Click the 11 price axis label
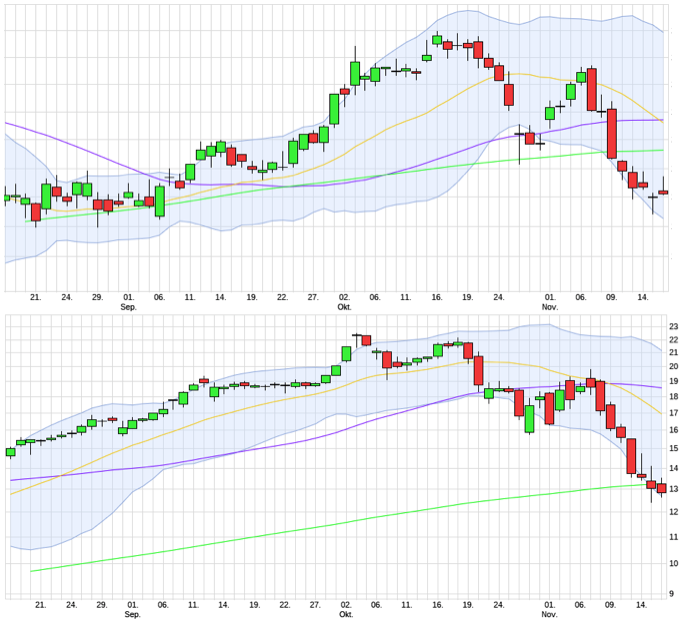This screenshot has width=684, height=621. pos(674,537)
